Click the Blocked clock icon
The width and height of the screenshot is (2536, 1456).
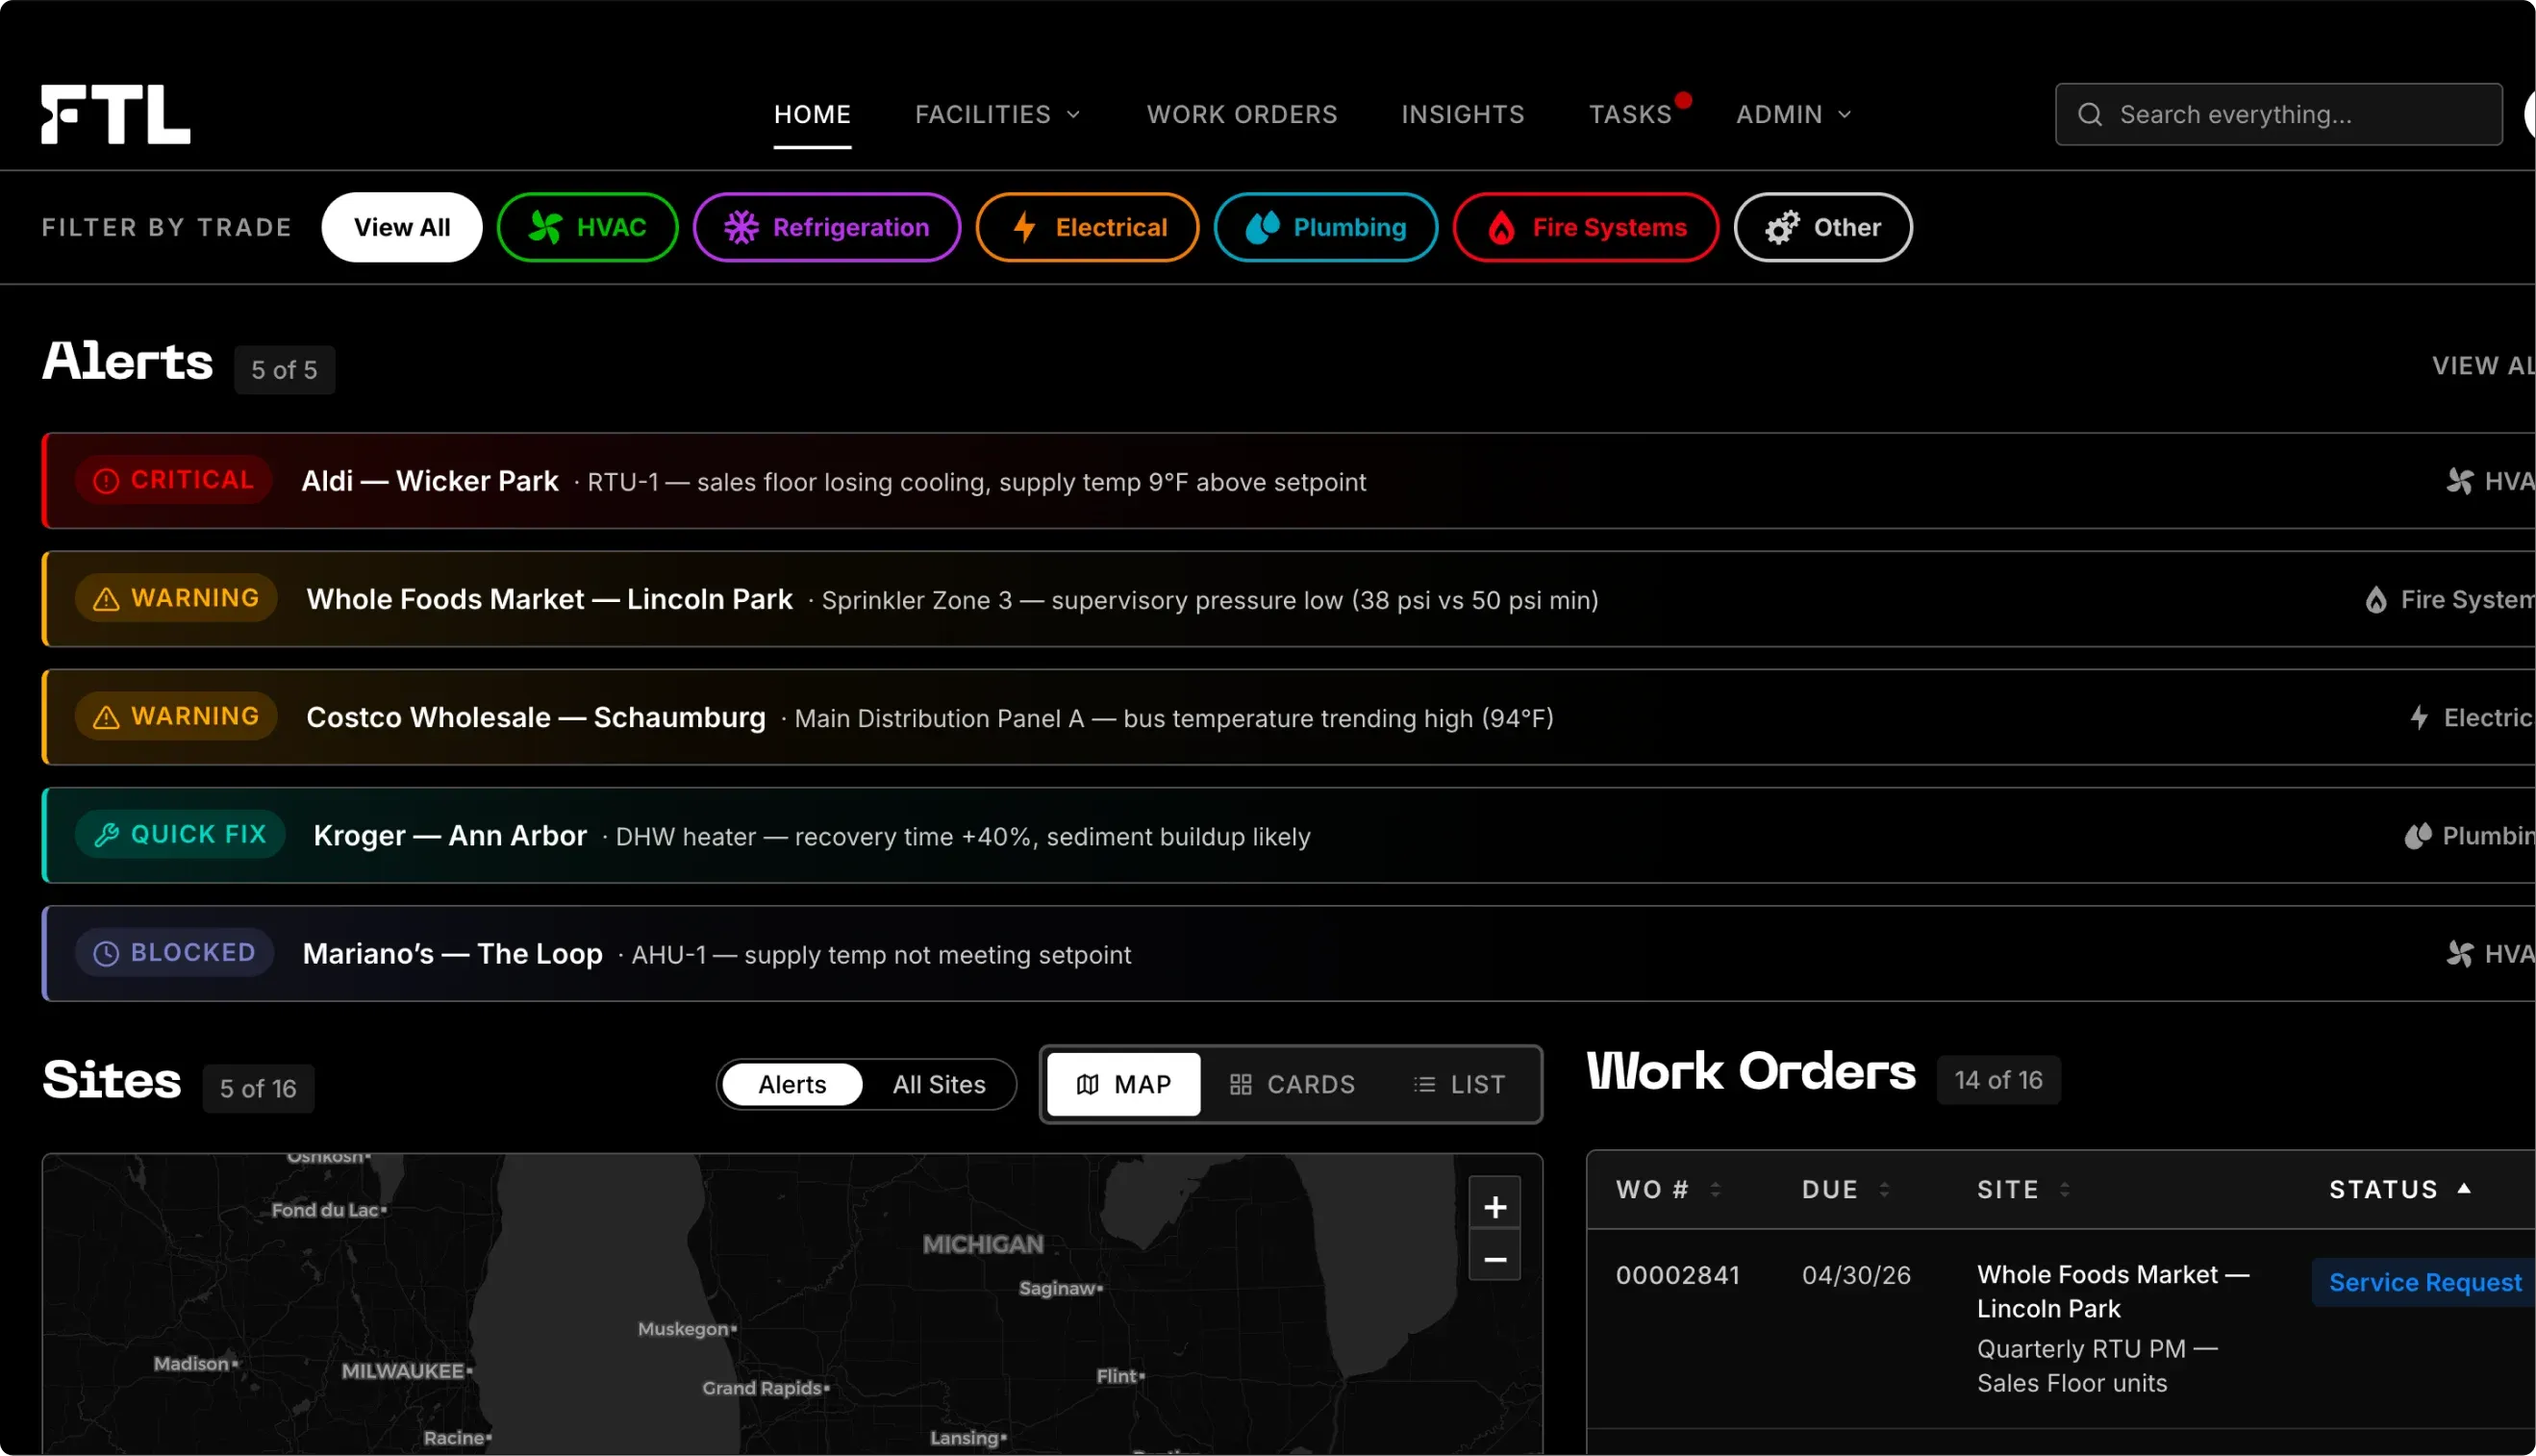coord(106,953)
